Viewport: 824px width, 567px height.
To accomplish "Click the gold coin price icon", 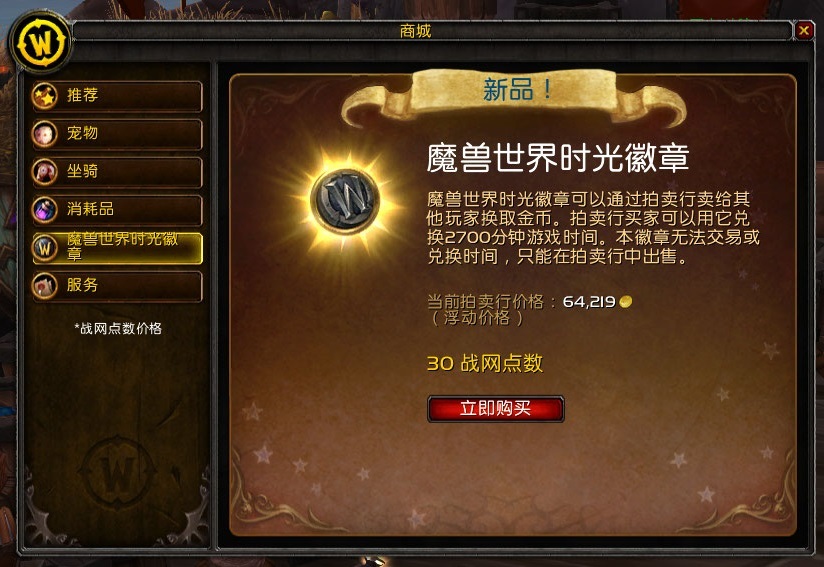I will click(x=625, y=302).
